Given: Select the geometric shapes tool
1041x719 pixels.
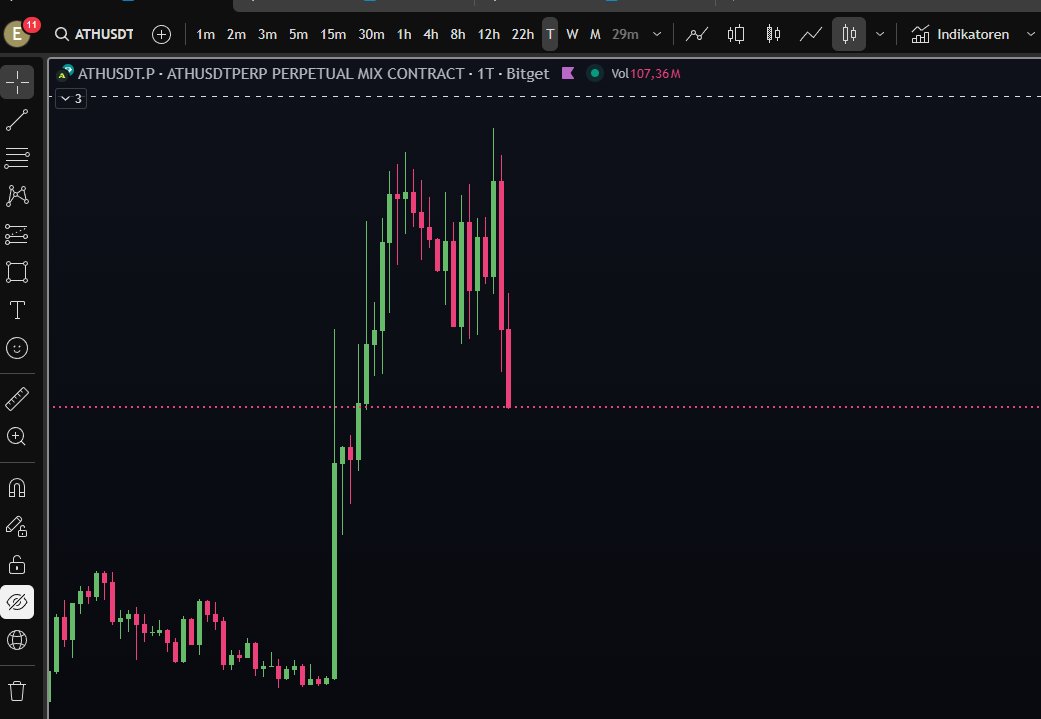Looking at the screenshot, I should coord(17,272).
